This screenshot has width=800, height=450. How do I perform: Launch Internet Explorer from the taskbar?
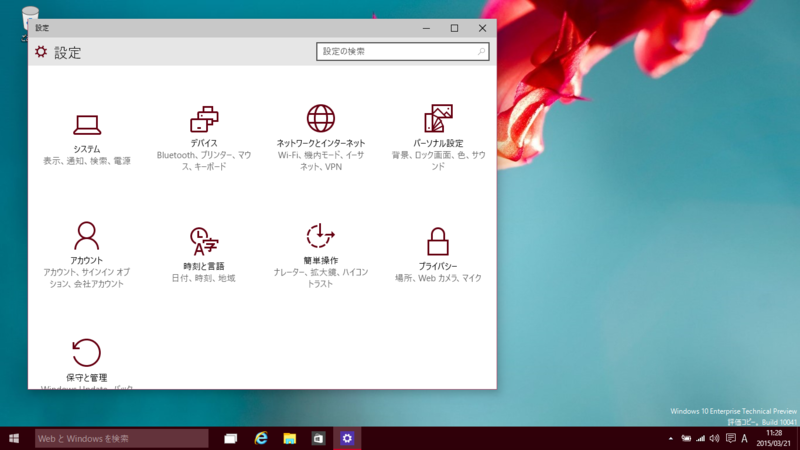[261, 438]
